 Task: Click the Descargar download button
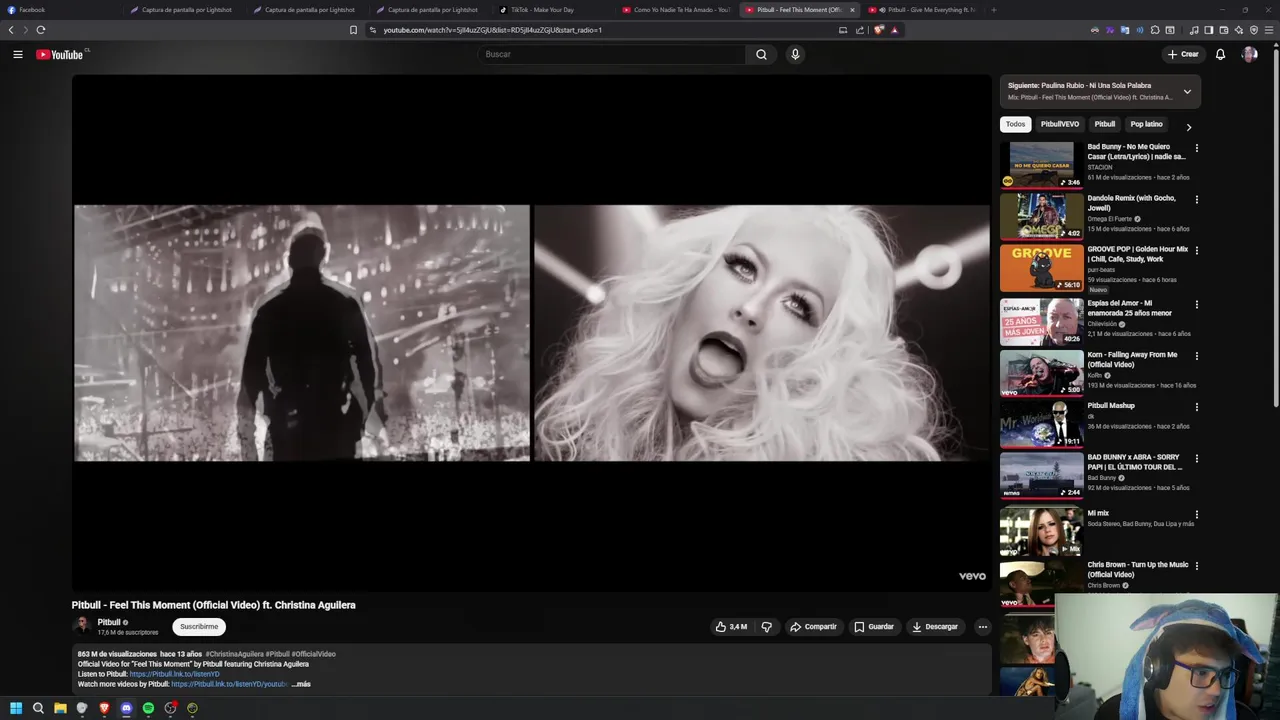(x=935, y=627)
